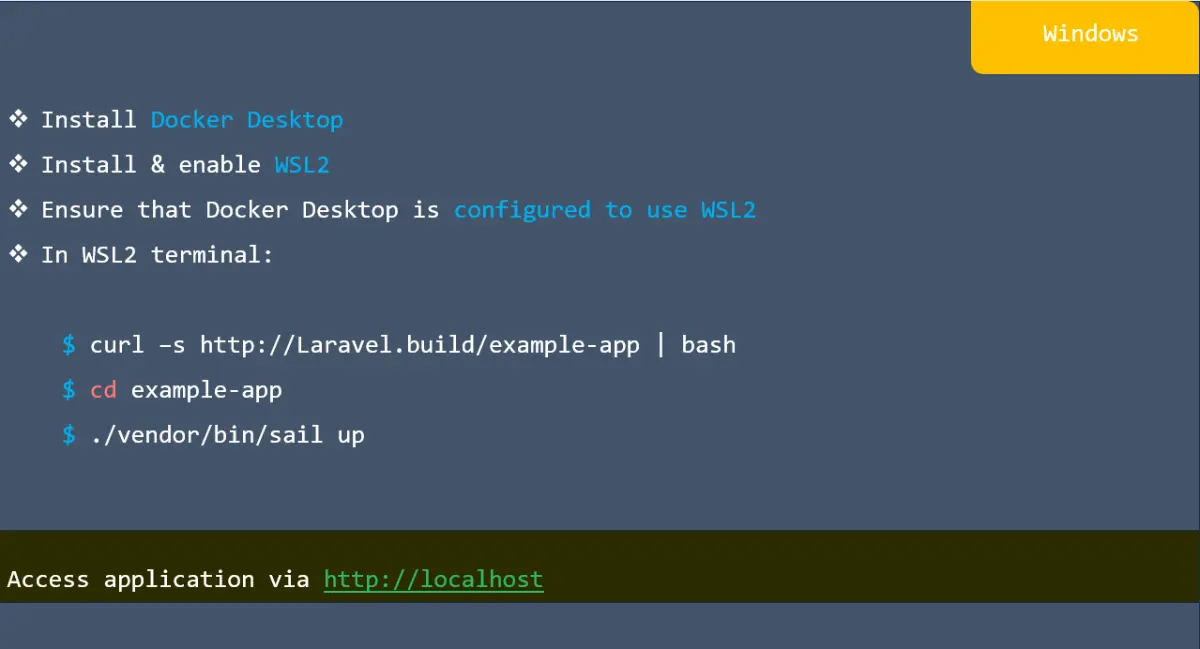The height and width of the screenshot is (649, 1200).
Task: Click the 'In WSL2 terminal:' text
Action: click(x=157, y=255)
